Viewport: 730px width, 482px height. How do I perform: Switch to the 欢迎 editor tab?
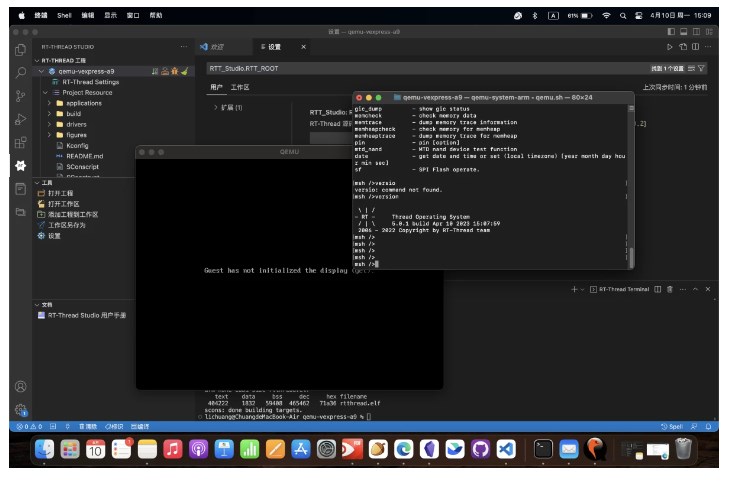point(217,47)
